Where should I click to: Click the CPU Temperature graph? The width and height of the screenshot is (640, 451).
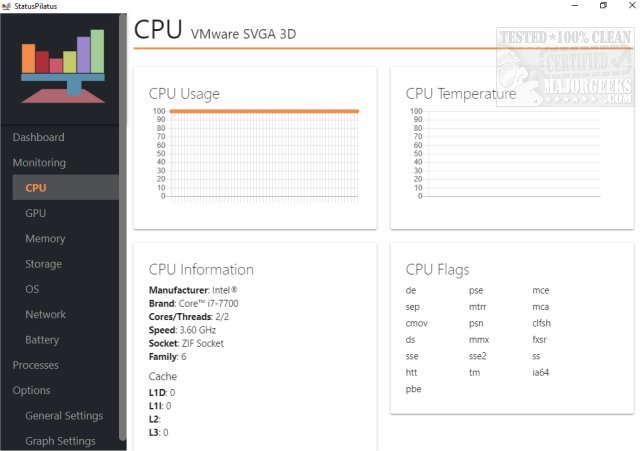(510, 154)
